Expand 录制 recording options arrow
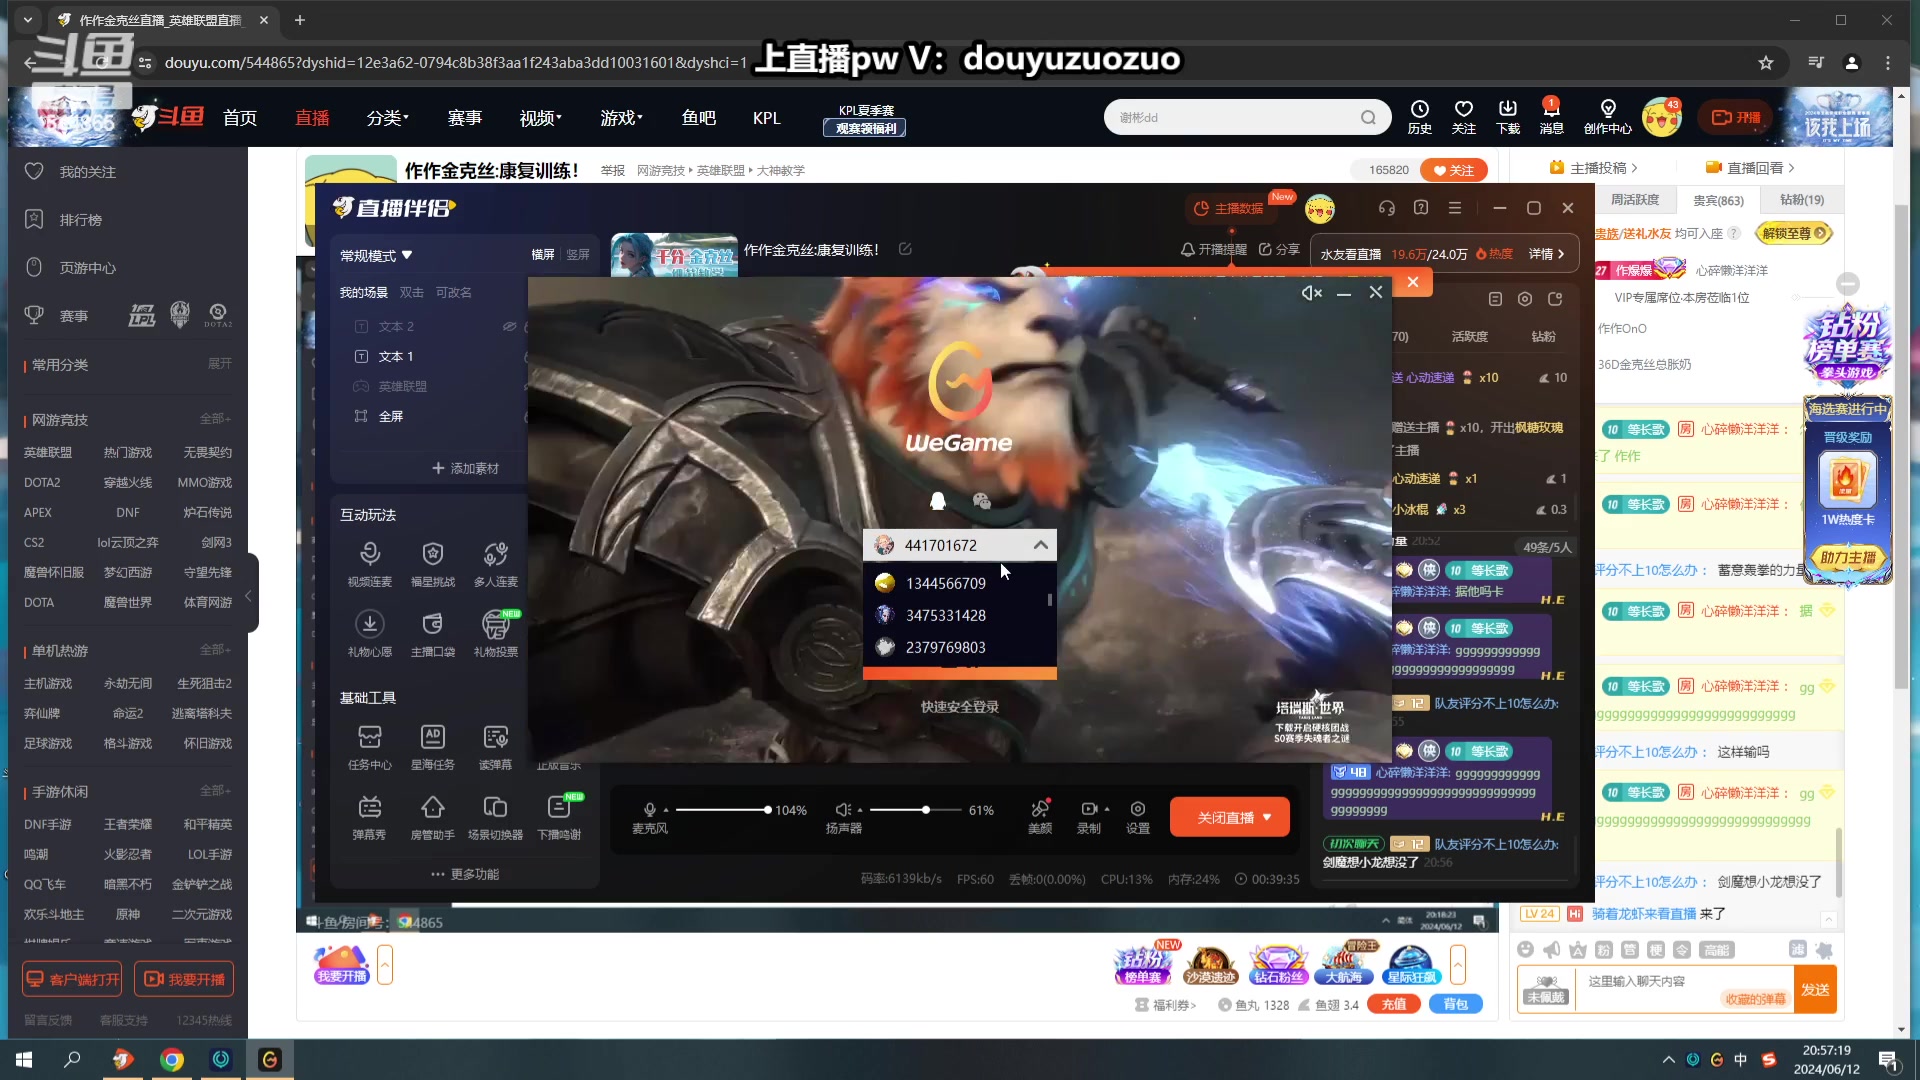 point(1106,809)
